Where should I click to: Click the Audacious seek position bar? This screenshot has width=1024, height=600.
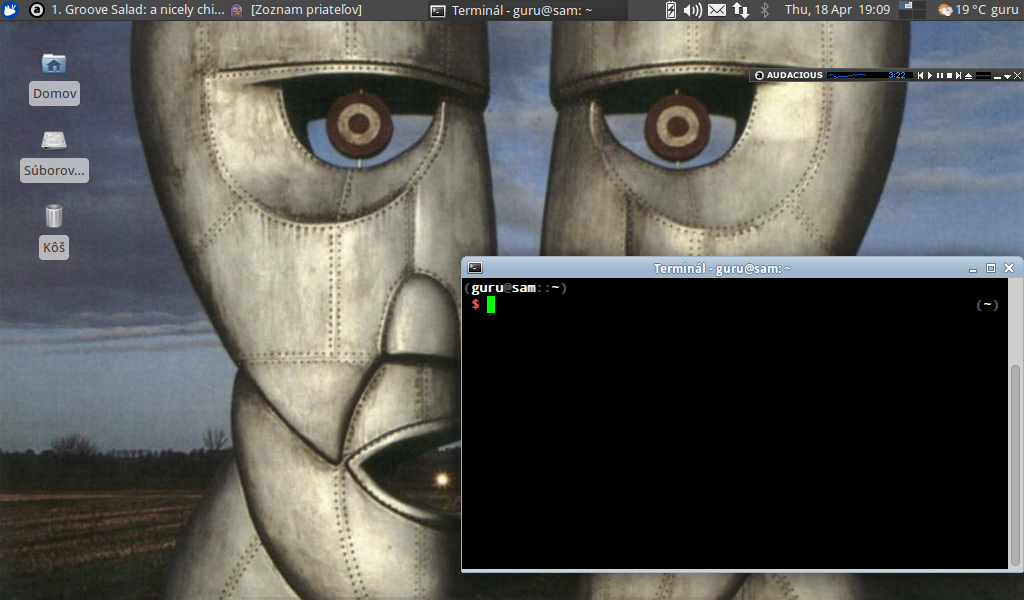click(983, 75)
